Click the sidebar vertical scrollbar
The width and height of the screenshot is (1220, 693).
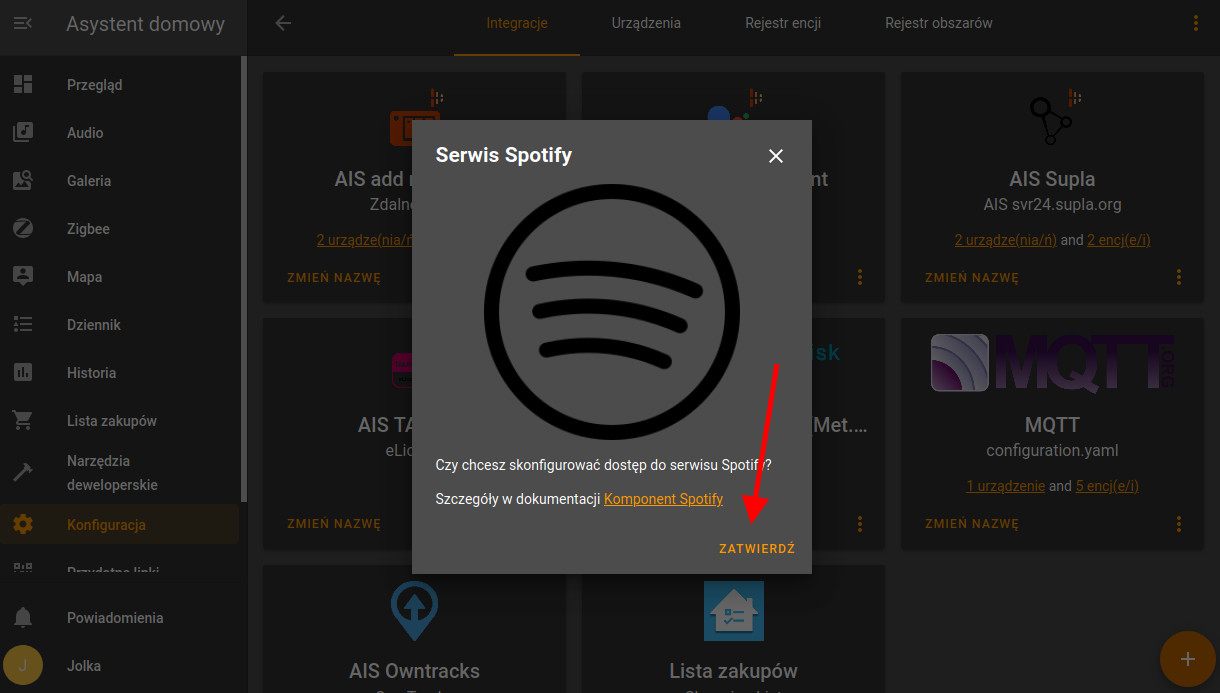pos(244,280)
